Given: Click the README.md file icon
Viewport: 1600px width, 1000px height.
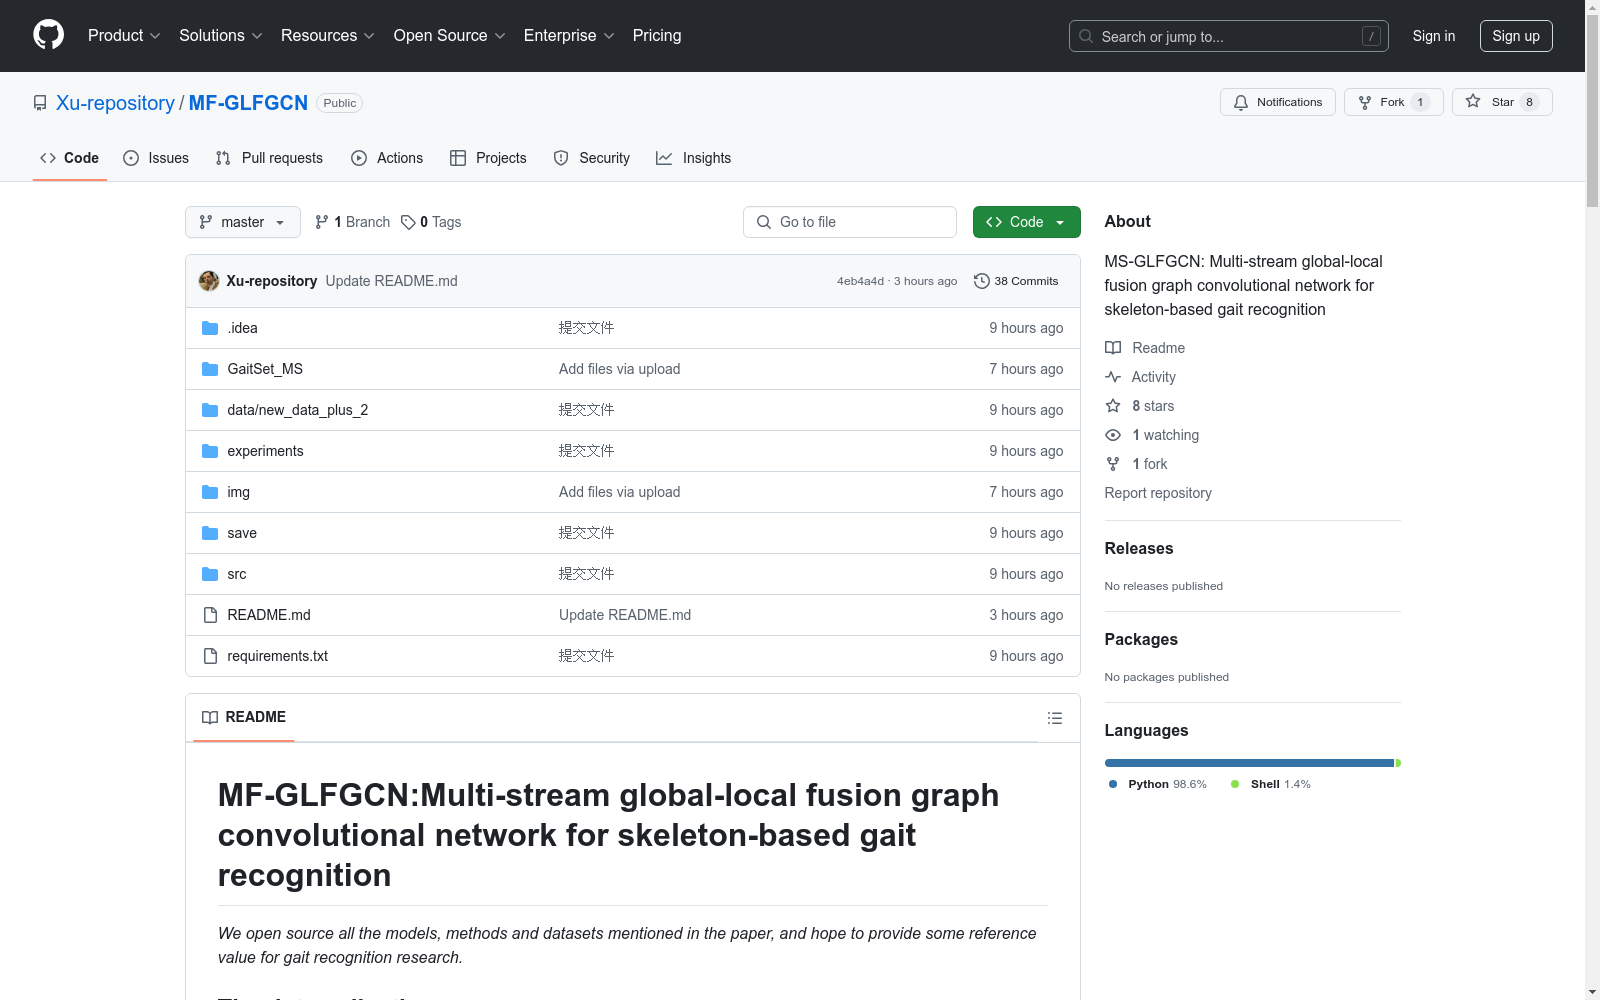Looking at the screenshot, I should [x=210, y=615].
